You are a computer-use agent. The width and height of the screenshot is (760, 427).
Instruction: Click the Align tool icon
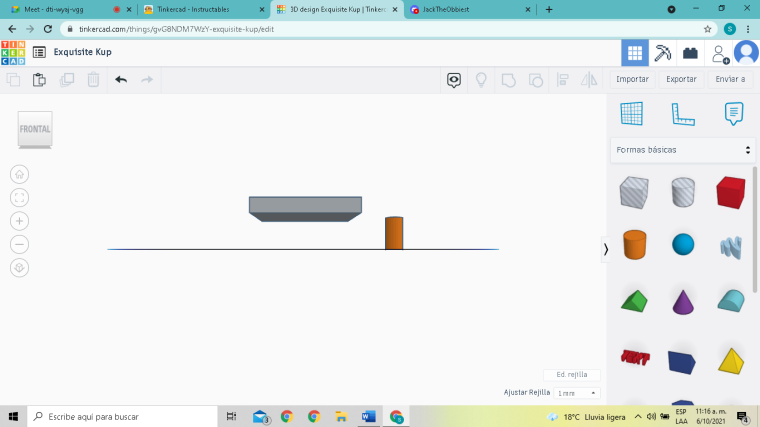click(562, 79)
